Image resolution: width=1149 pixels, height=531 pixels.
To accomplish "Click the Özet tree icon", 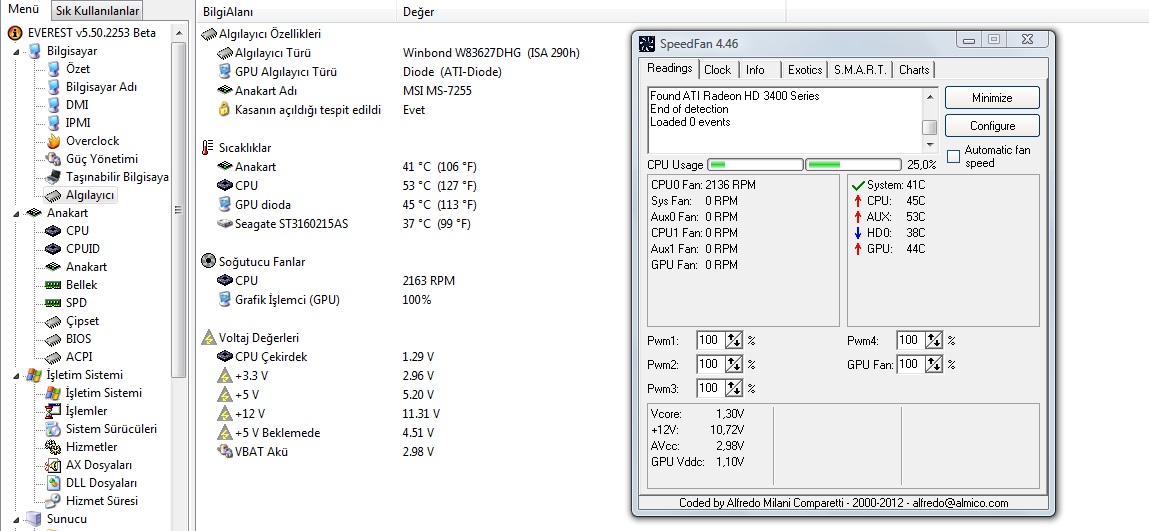I will 53,69.
